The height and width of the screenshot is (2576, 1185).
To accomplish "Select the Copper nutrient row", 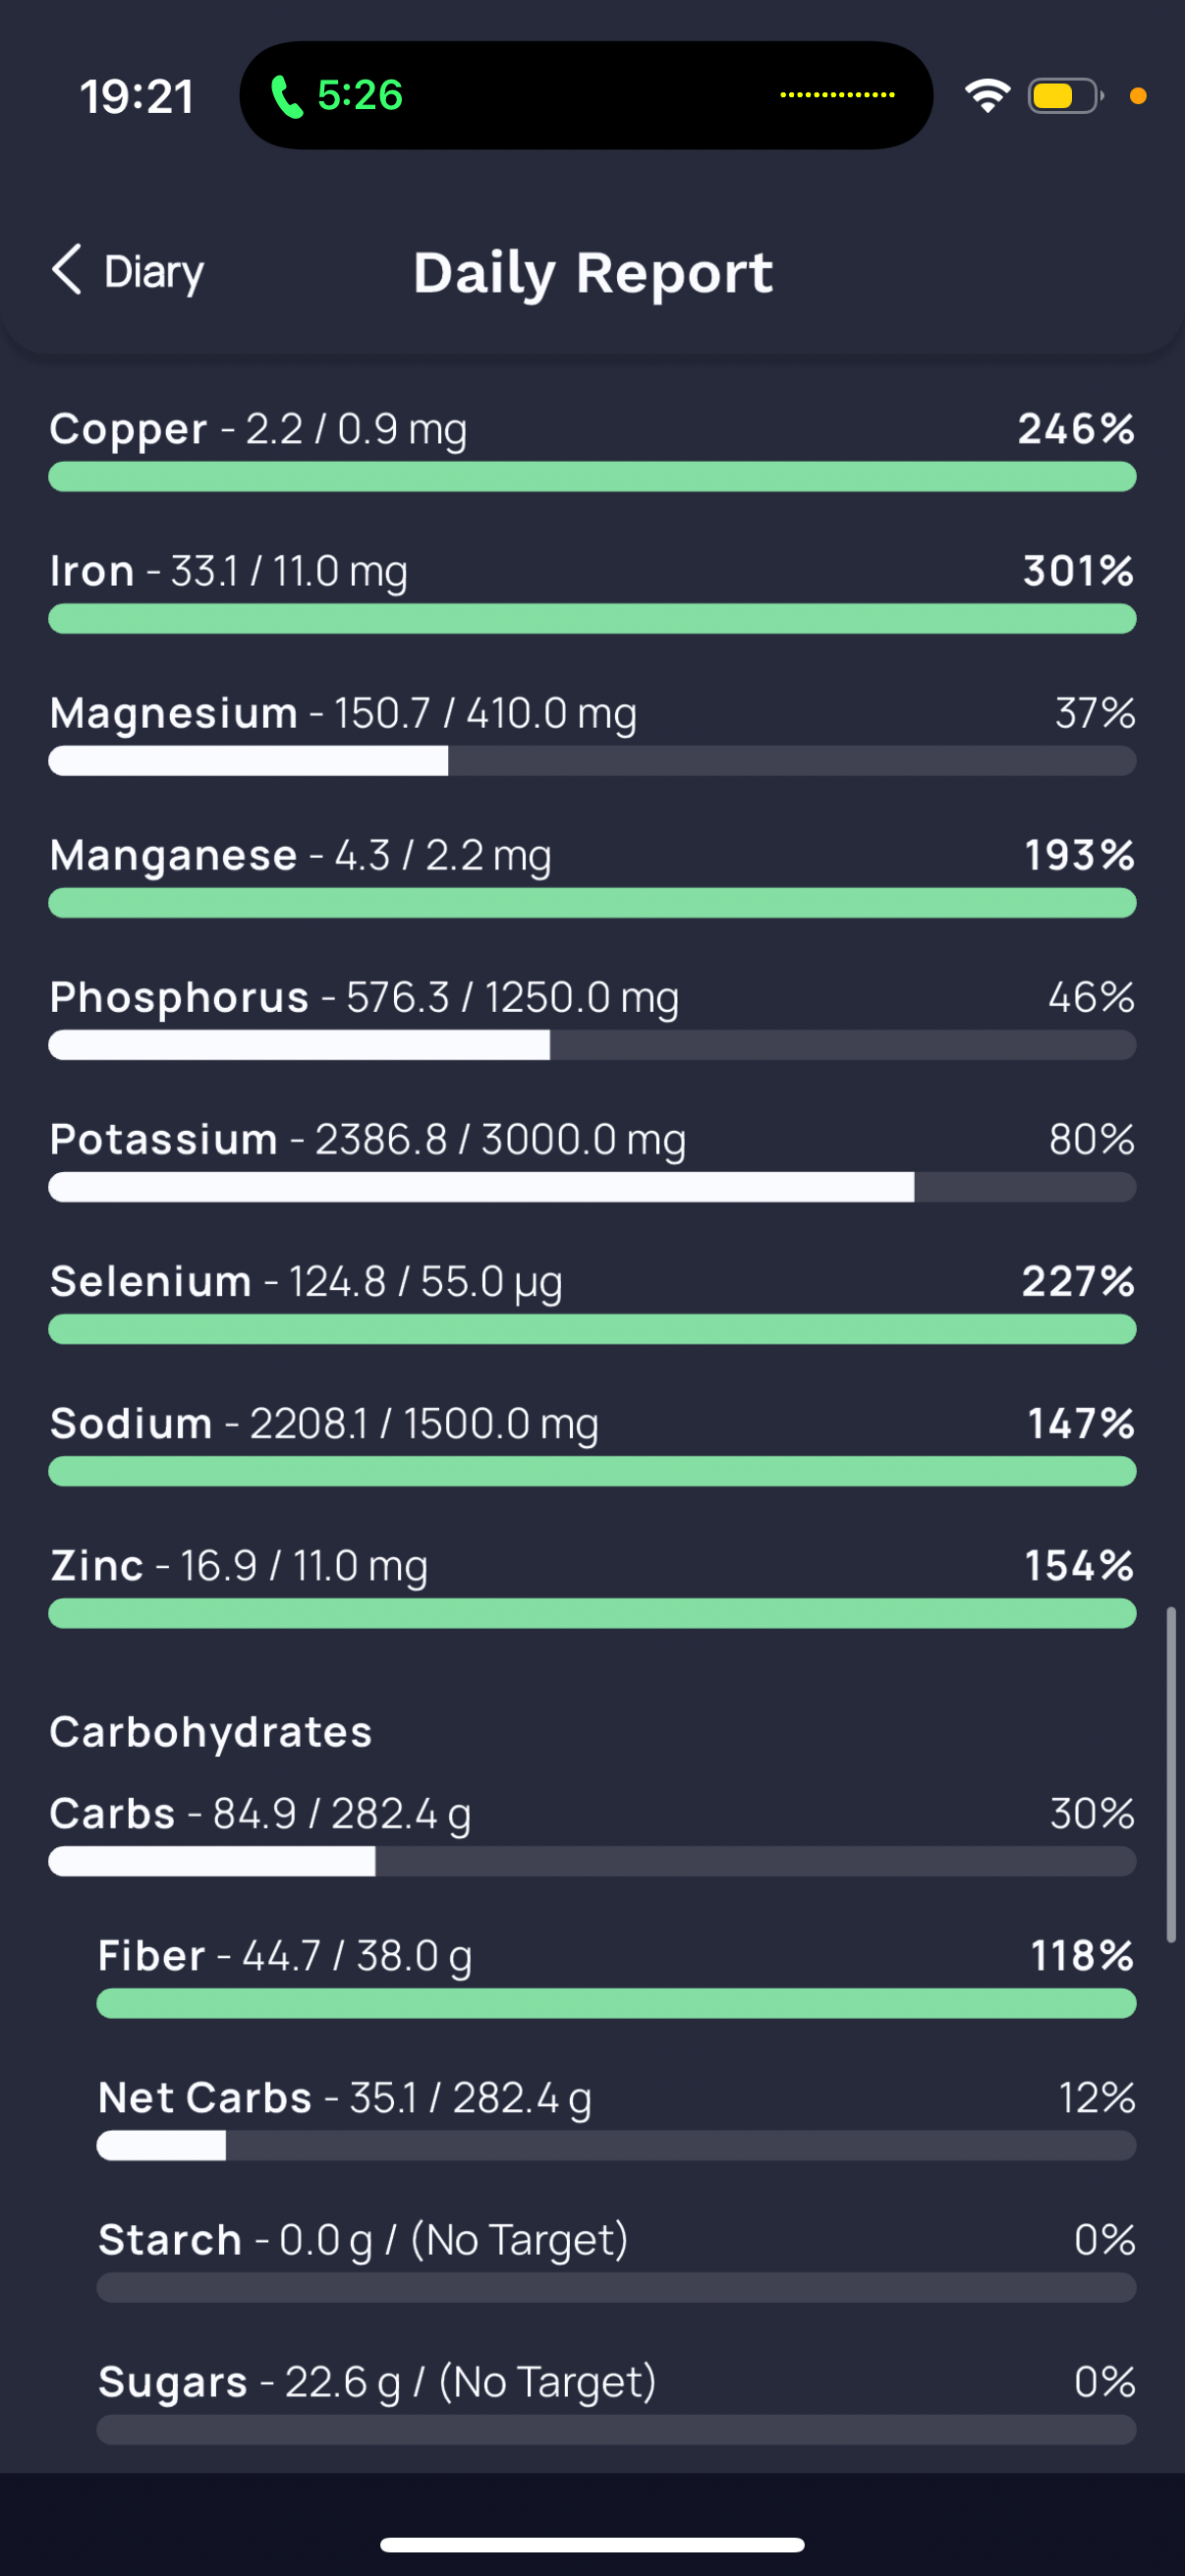I will click(x=592, y=449).
